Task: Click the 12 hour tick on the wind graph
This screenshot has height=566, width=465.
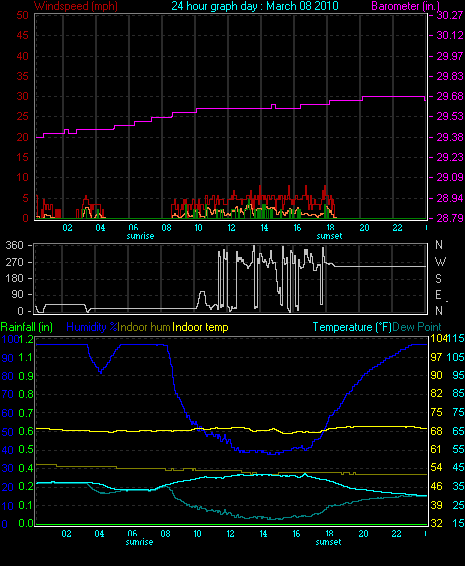Action: [x=231, y=228]
